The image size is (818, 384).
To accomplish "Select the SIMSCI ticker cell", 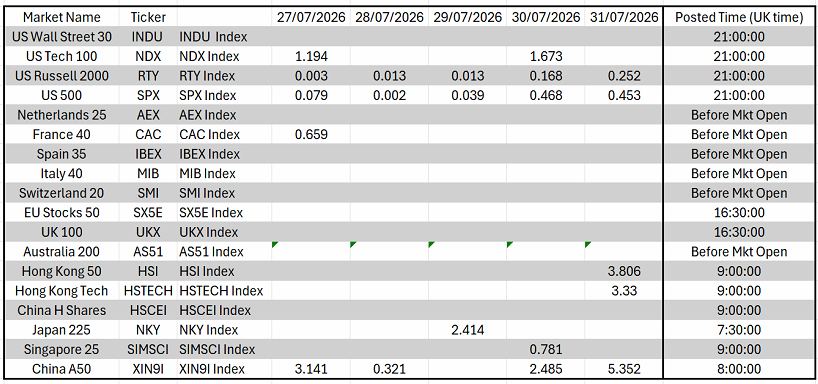I will click(149, 350).
